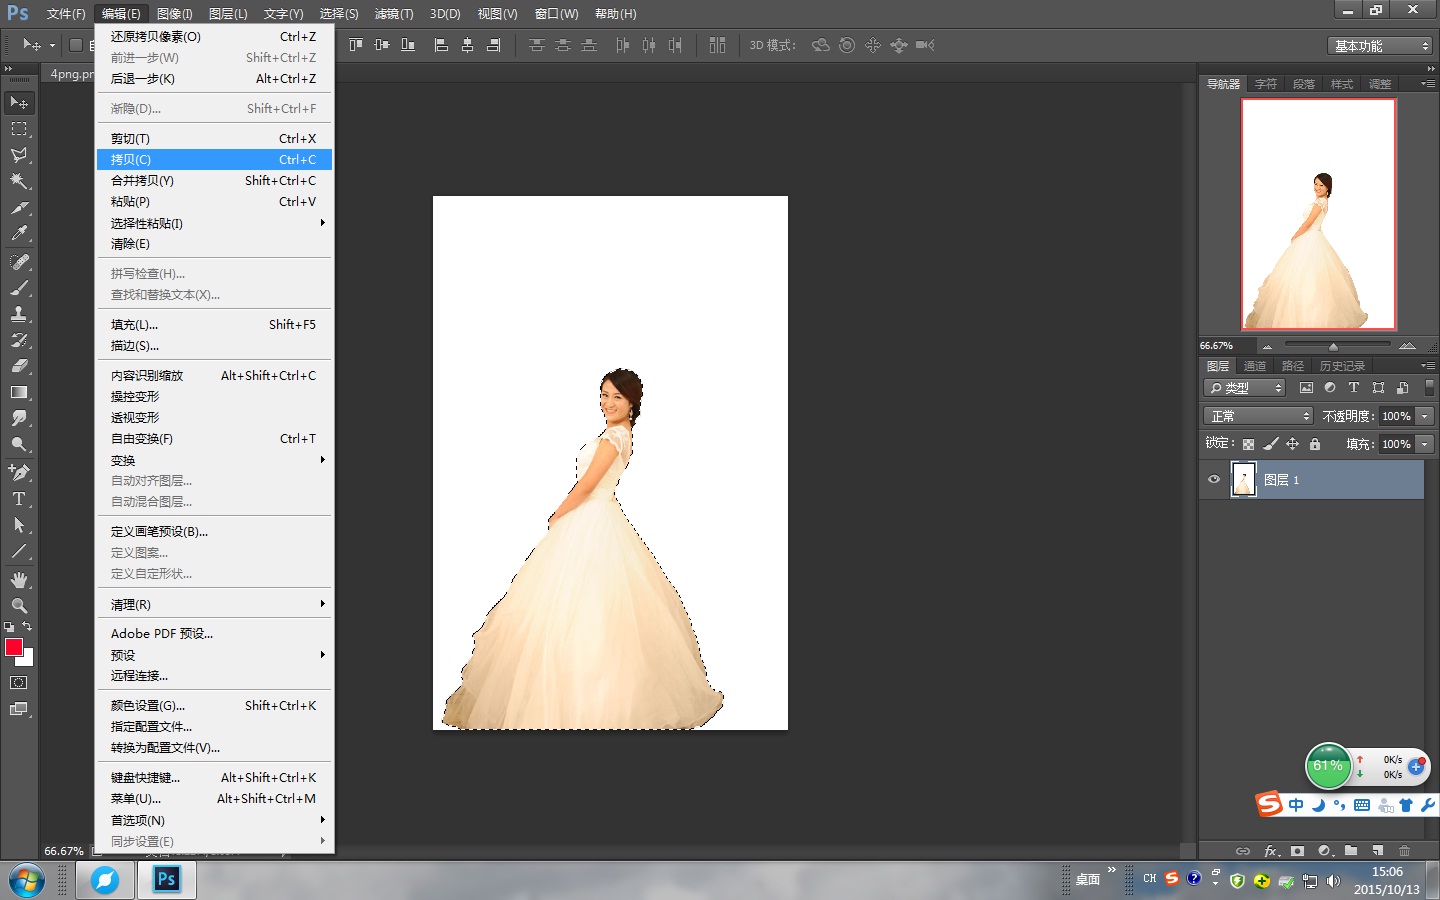Image resolution: width=1440 pixels, height=900 pixels.
Task: Click the foreground red color swatch
Action: [13, 646]
